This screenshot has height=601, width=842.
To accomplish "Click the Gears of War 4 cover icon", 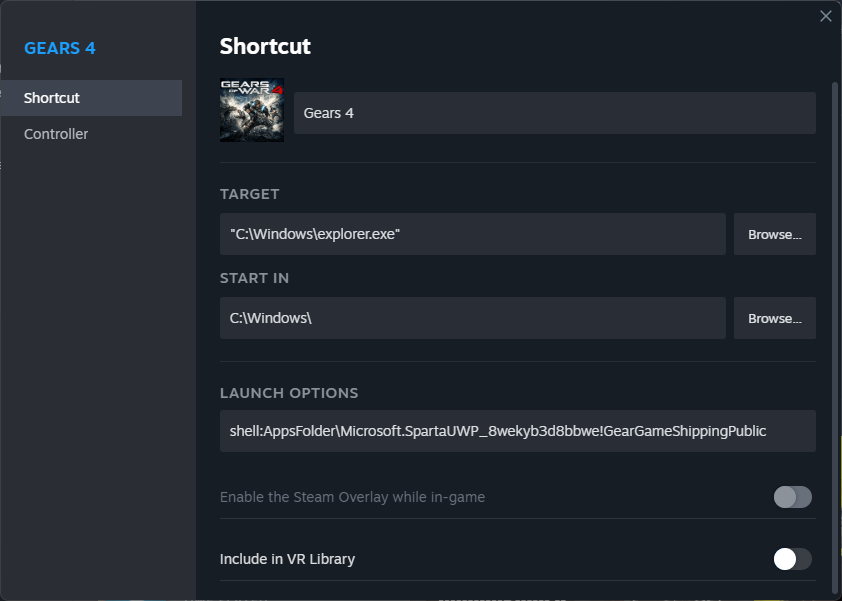I will tap(251, 108).
